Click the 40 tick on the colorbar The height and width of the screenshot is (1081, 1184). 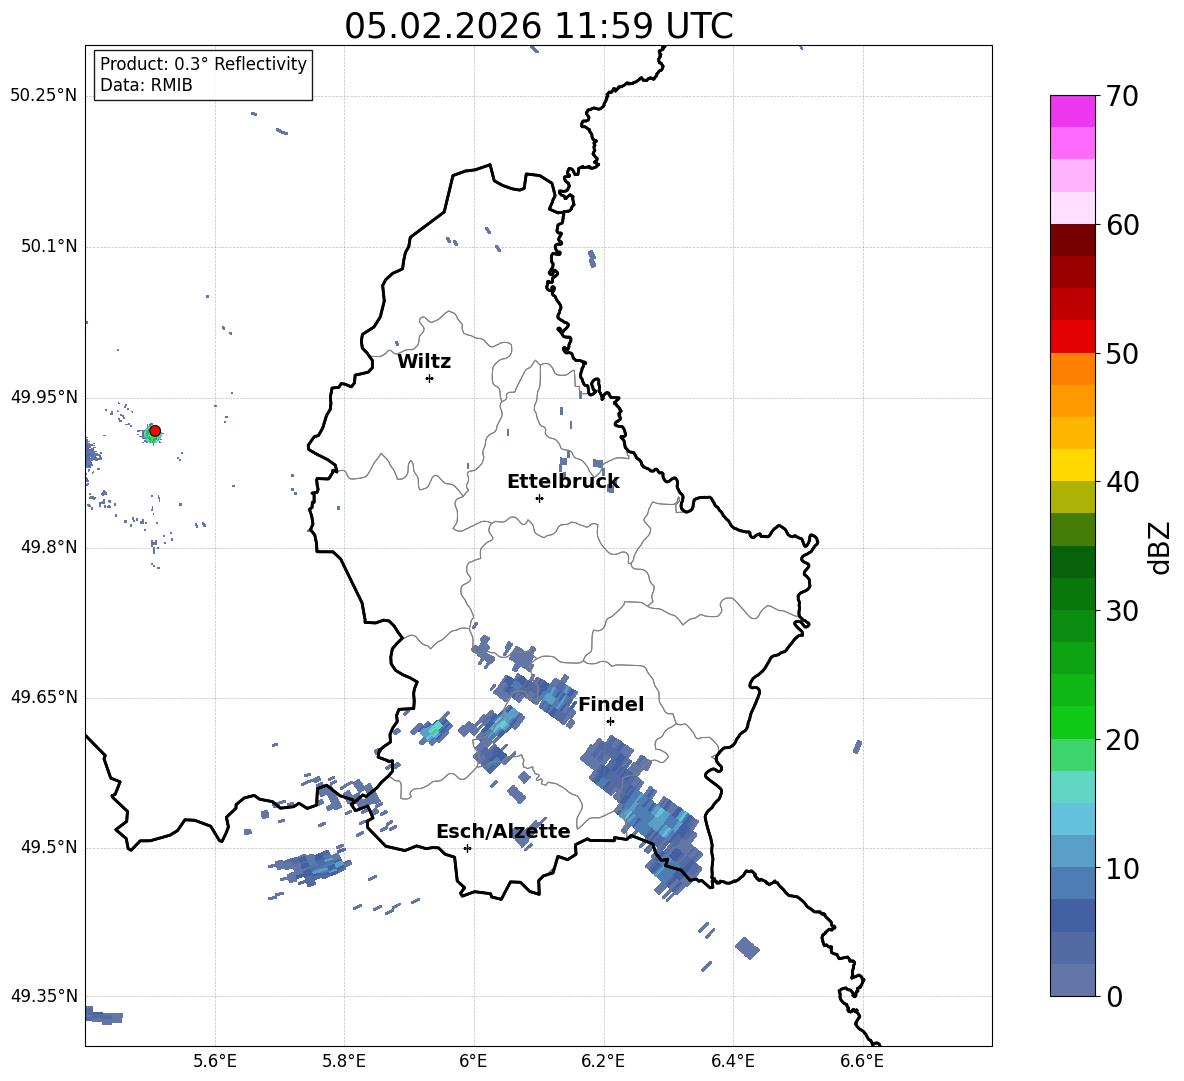(x=1122, y=482)
